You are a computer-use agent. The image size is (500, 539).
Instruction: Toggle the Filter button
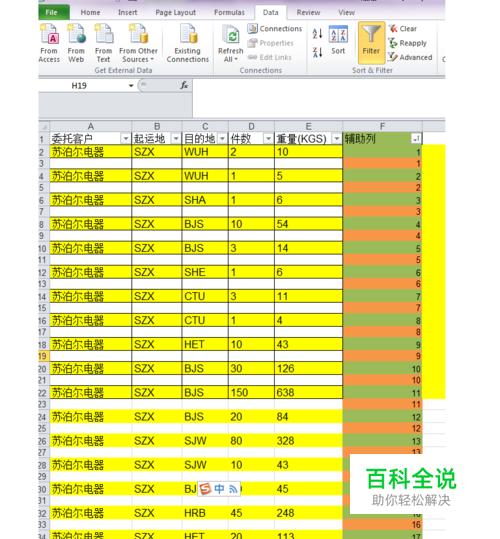click(x=371, y=43)
